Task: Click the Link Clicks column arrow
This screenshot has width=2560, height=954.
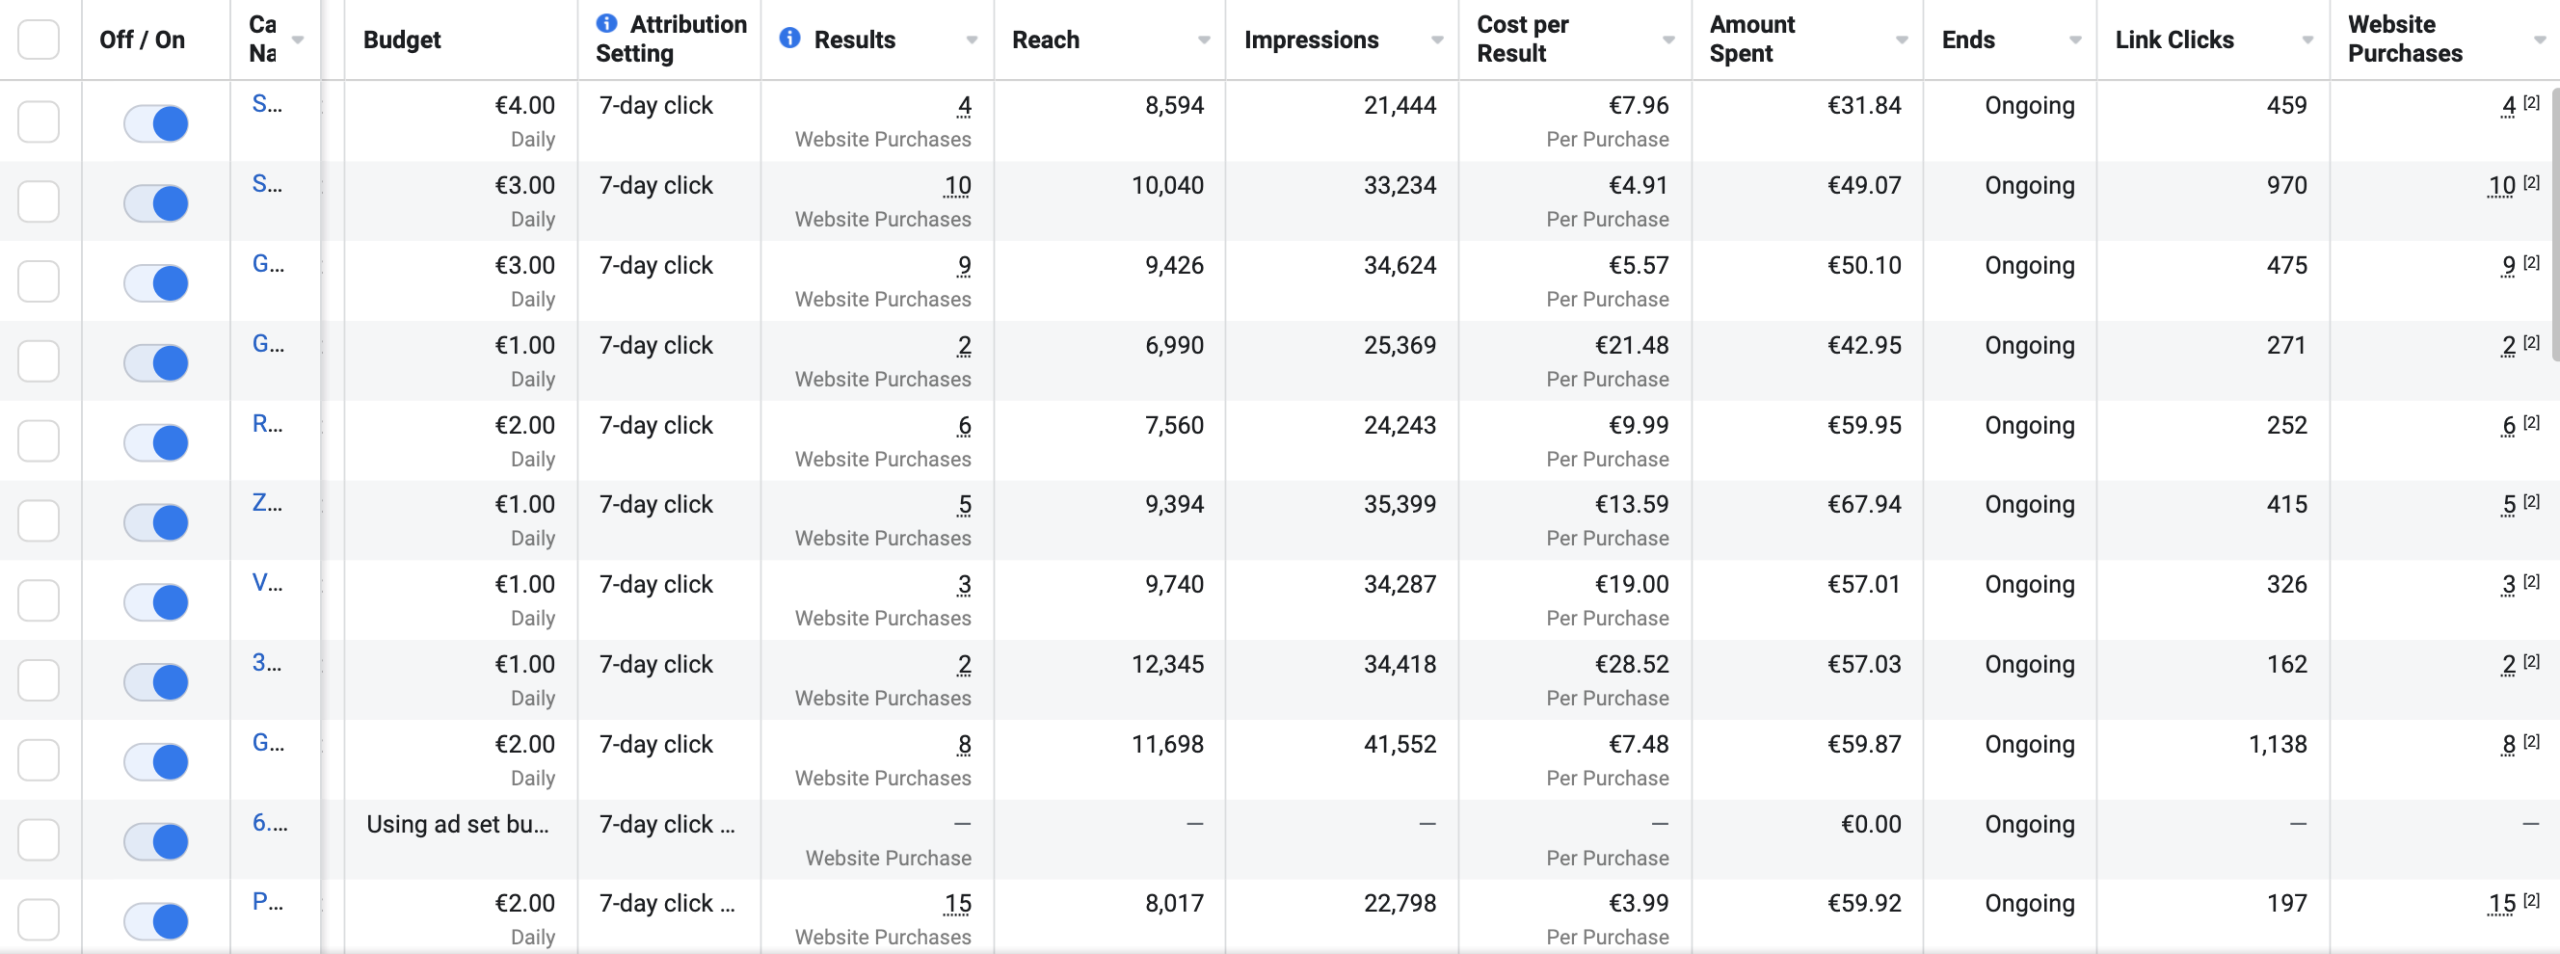Action: tap(2308, 40)
